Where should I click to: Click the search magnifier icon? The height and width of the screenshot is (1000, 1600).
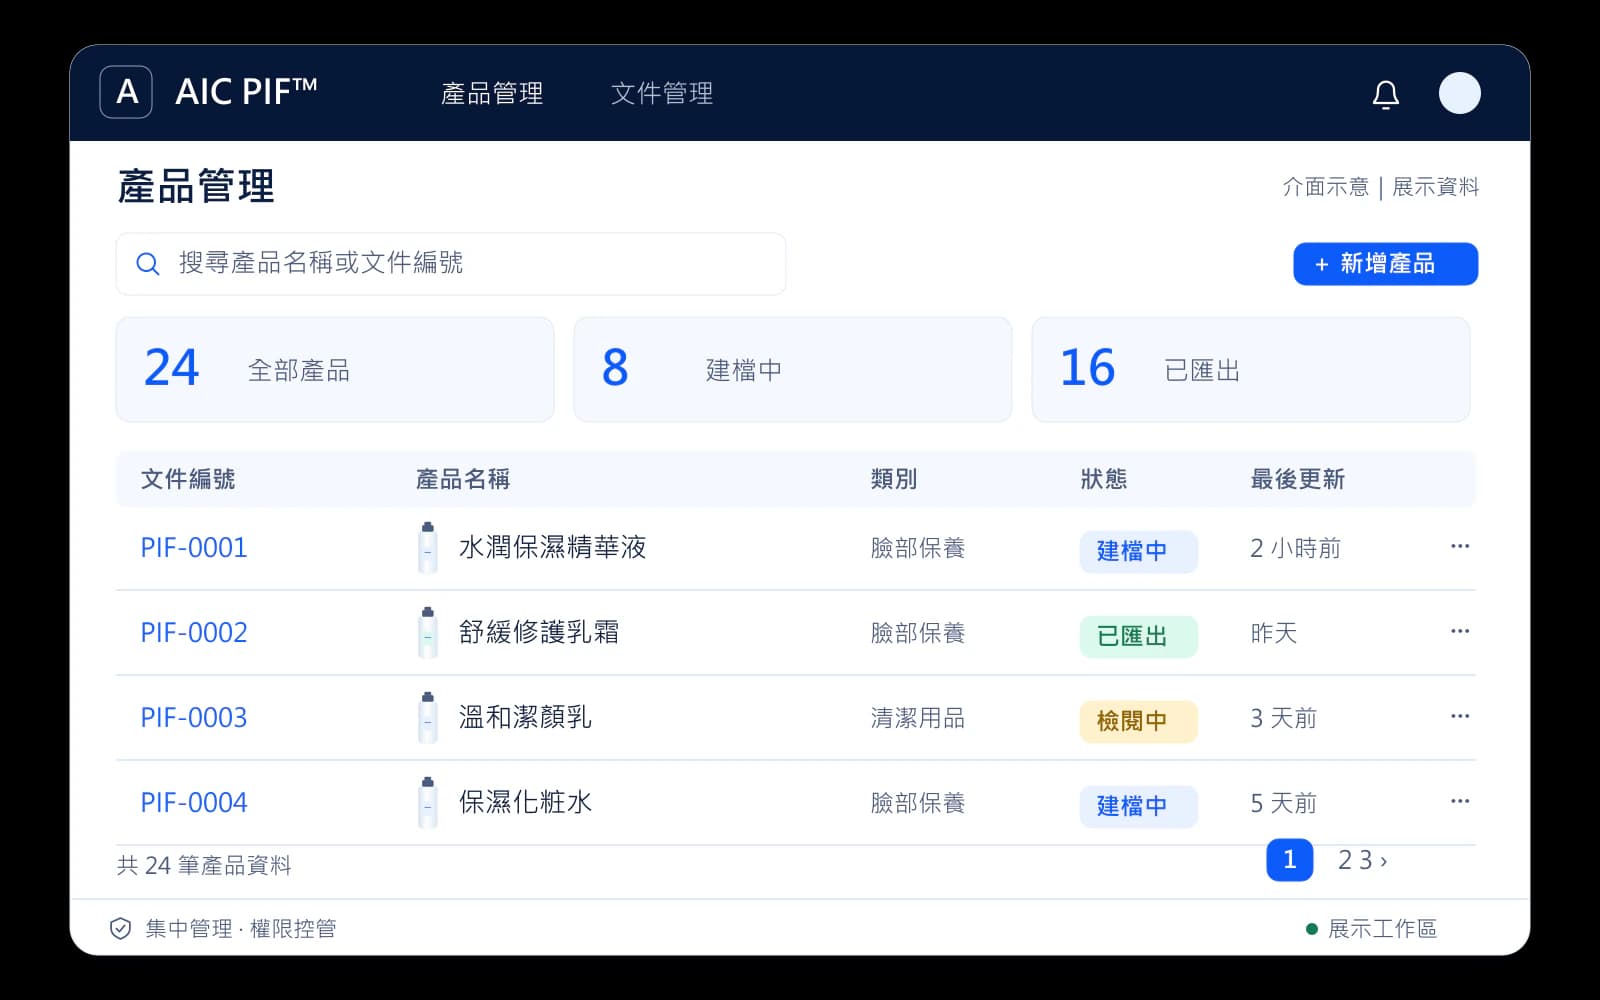pos(148,264)
